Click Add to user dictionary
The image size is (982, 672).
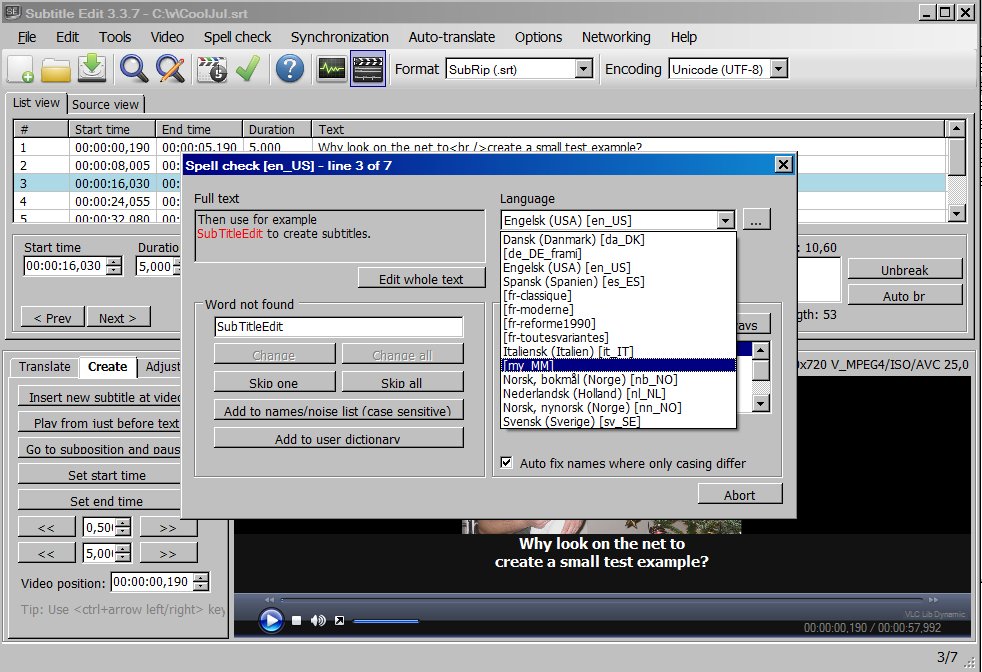point(338,439)
